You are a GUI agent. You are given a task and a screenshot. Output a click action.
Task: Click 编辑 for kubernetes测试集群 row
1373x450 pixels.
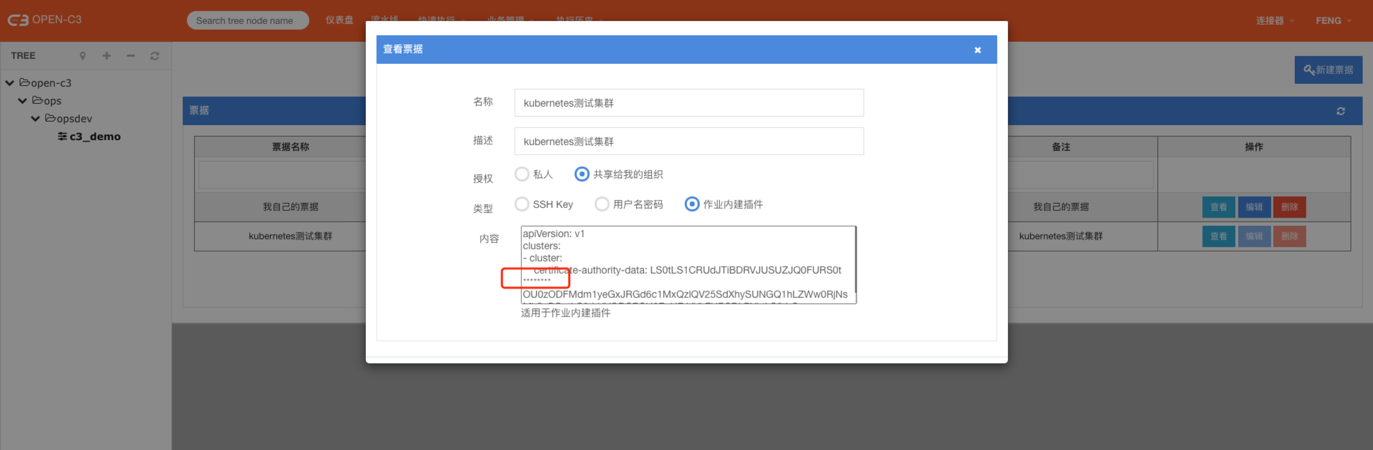pos(1254,236)
